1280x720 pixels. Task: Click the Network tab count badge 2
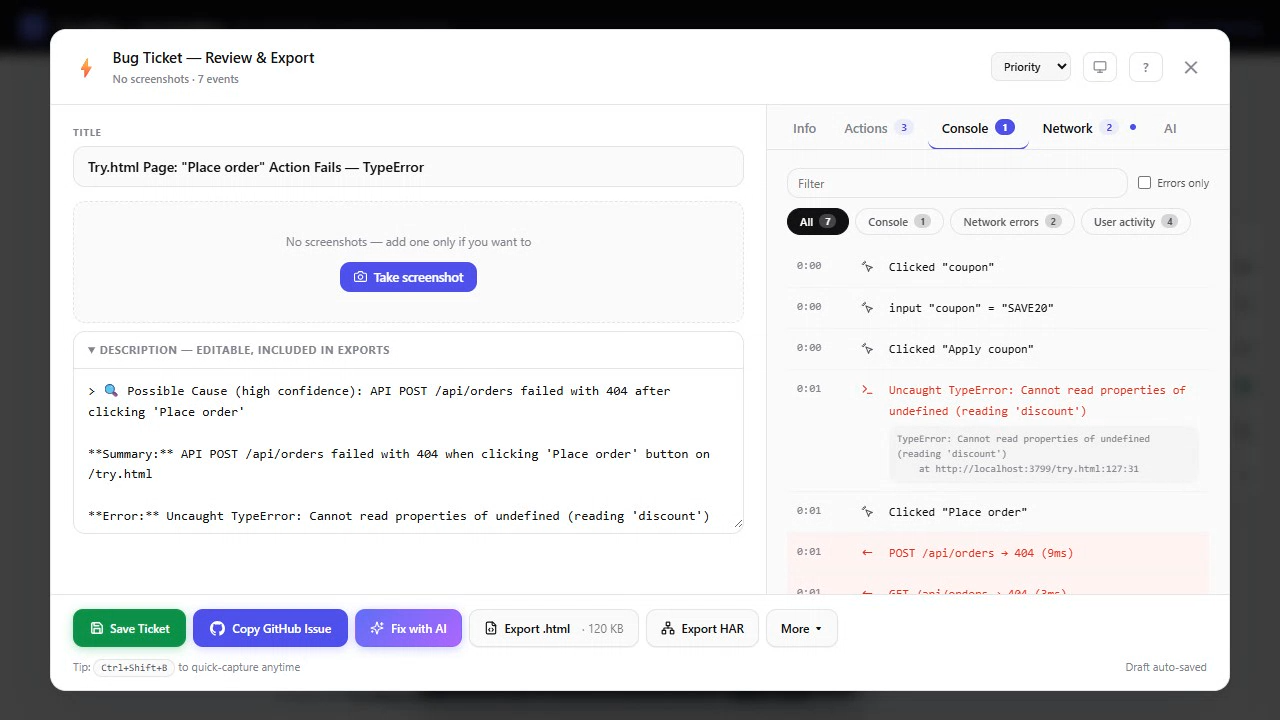(x=1108, y=128)
